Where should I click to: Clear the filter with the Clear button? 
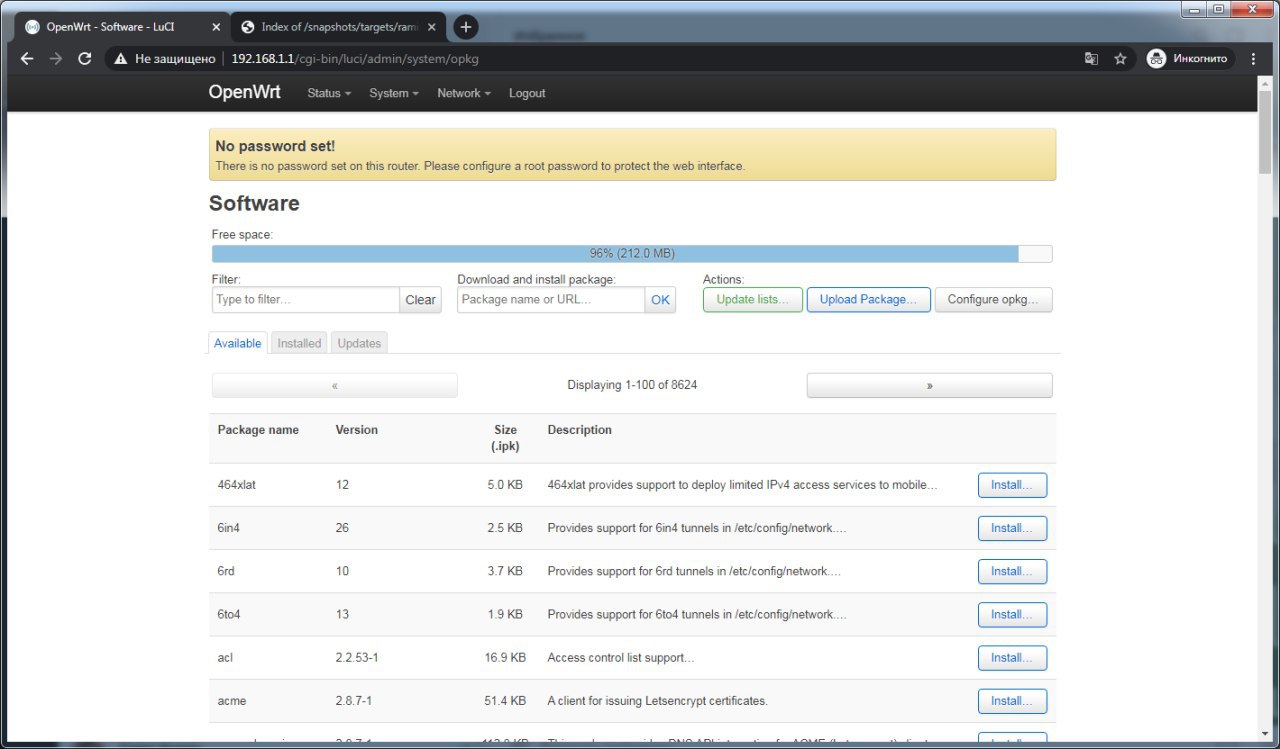pyautogui.click(x=421, y=300)
